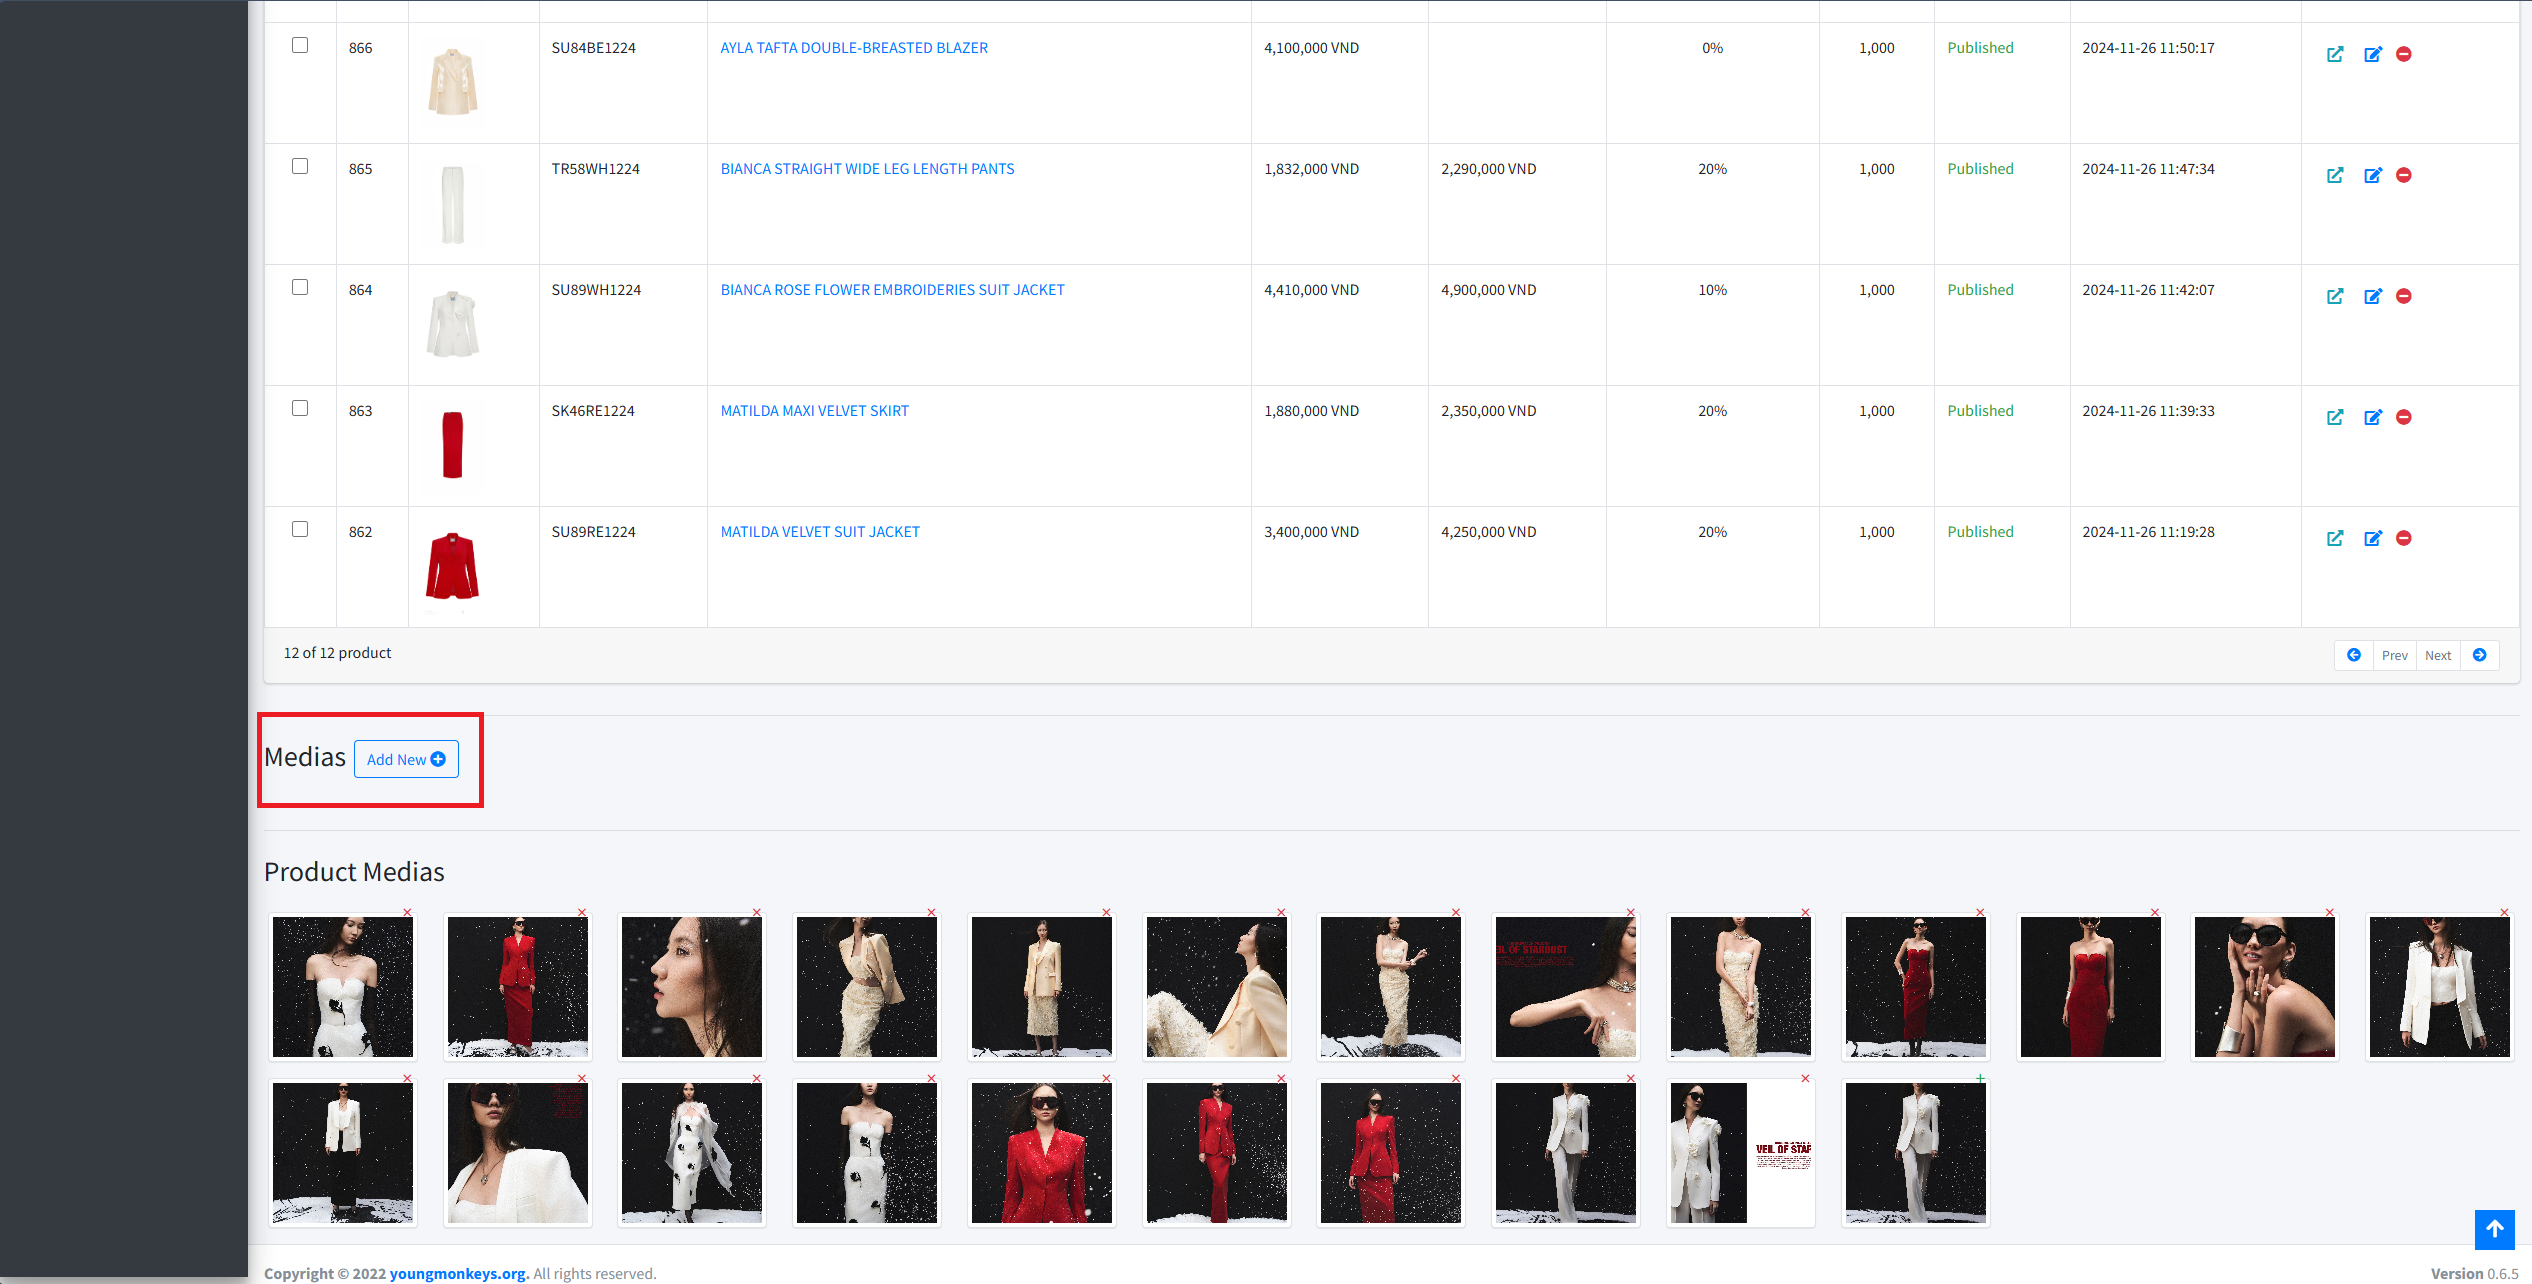Delete product 864 with red icon

[x=2404, y=296]
